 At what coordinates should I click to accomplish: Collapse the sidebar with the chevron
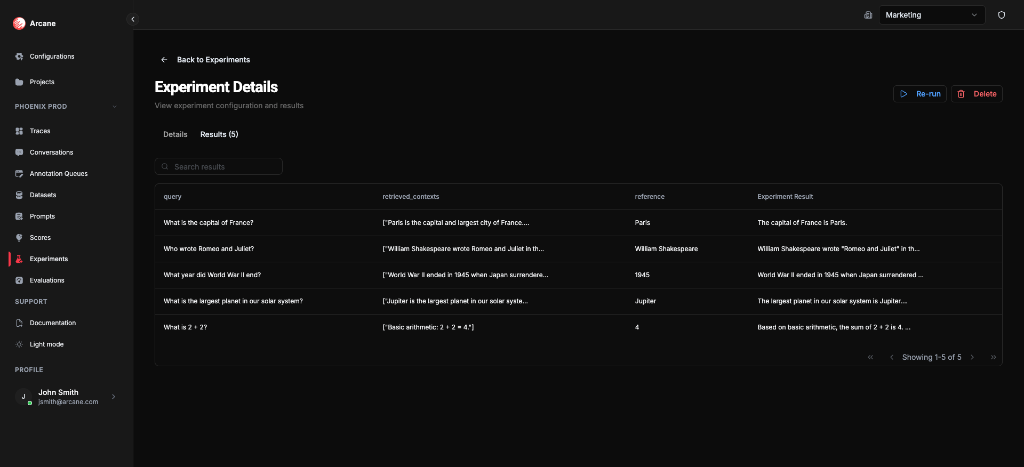(133, 19)
